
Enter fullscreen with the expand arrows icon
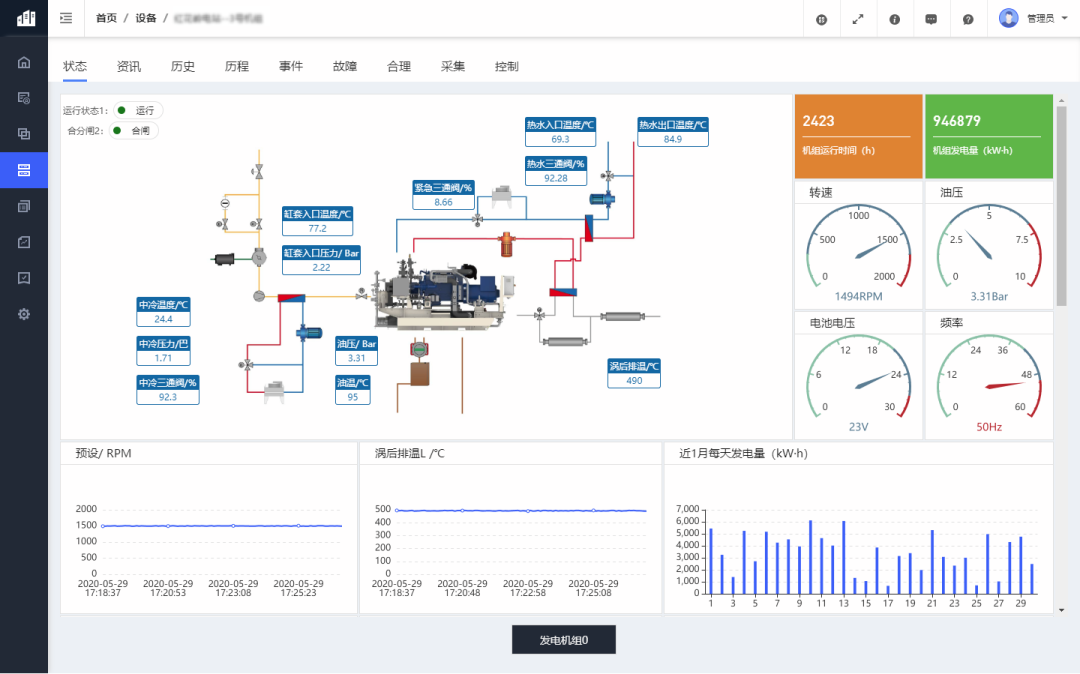[x=857, y=19]
